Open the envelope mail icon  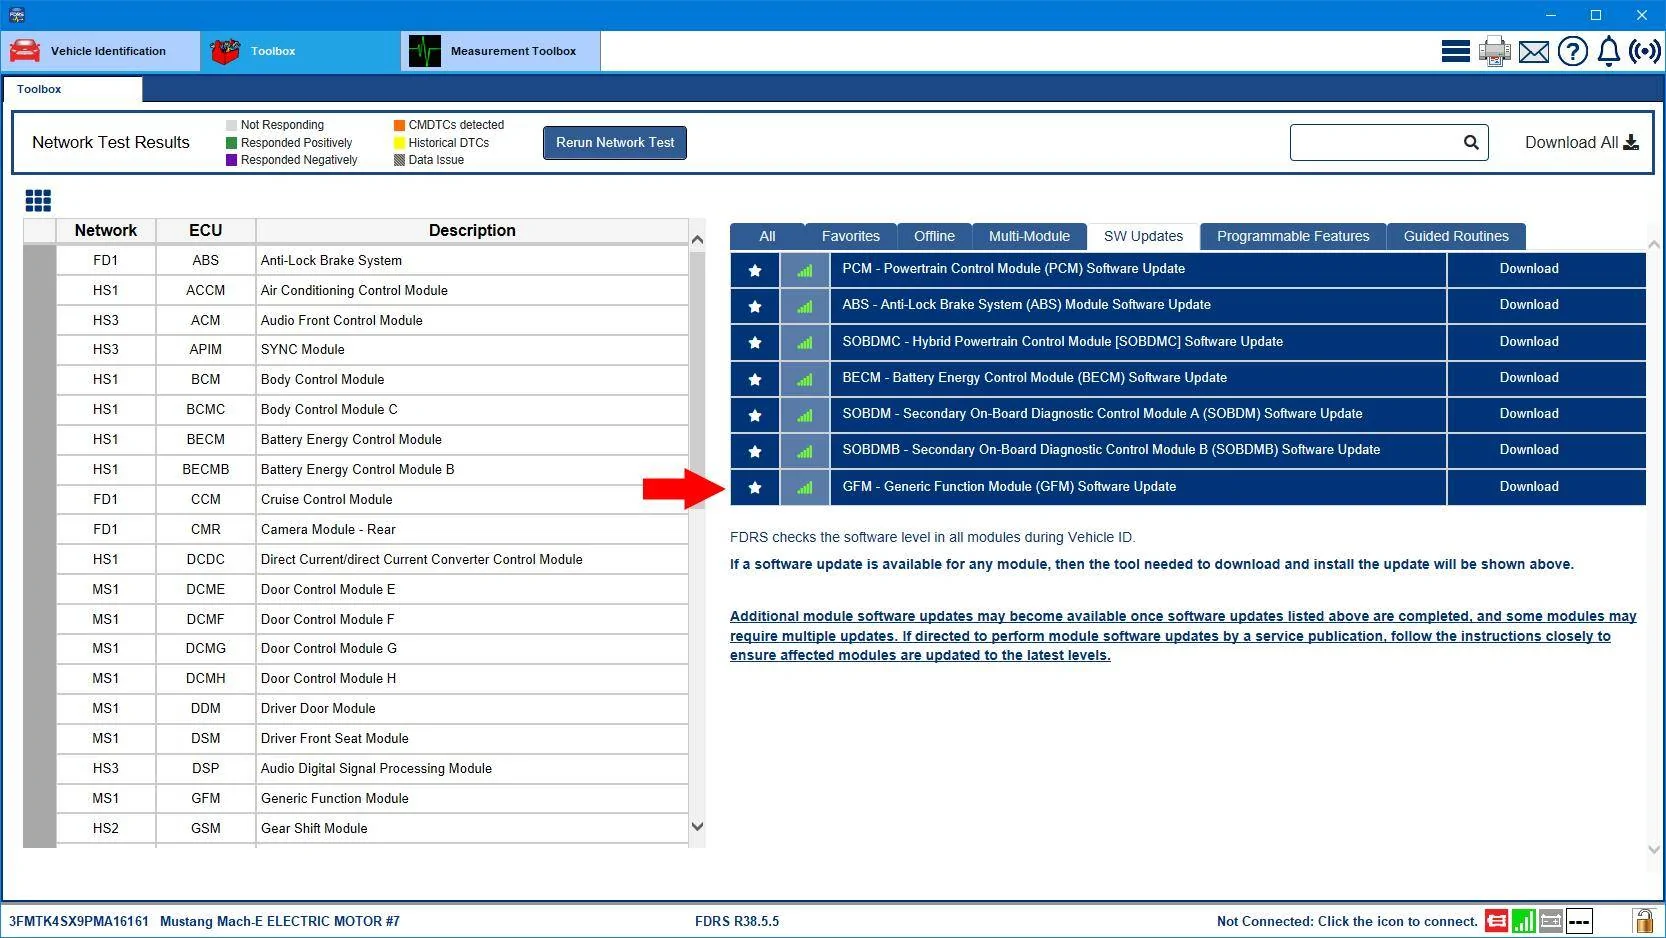[x=1533, y=52]
